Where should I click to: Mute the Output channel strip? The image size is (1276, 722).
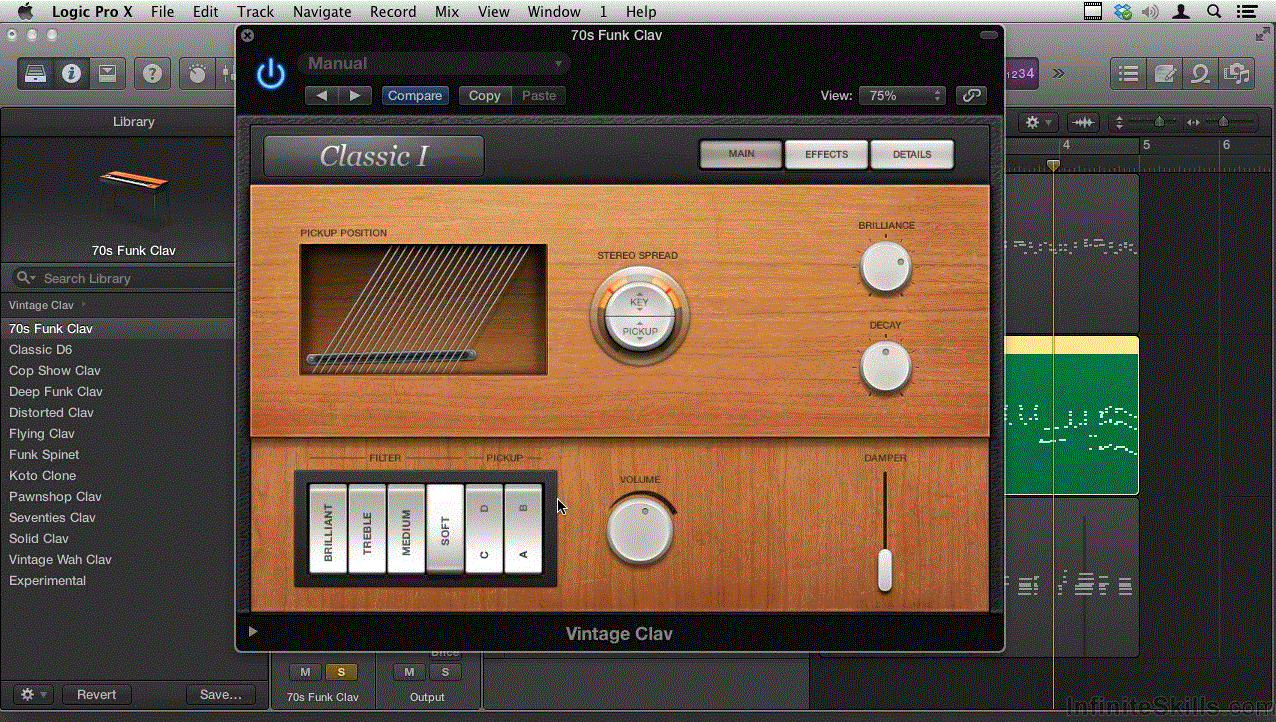click(409, 672)
